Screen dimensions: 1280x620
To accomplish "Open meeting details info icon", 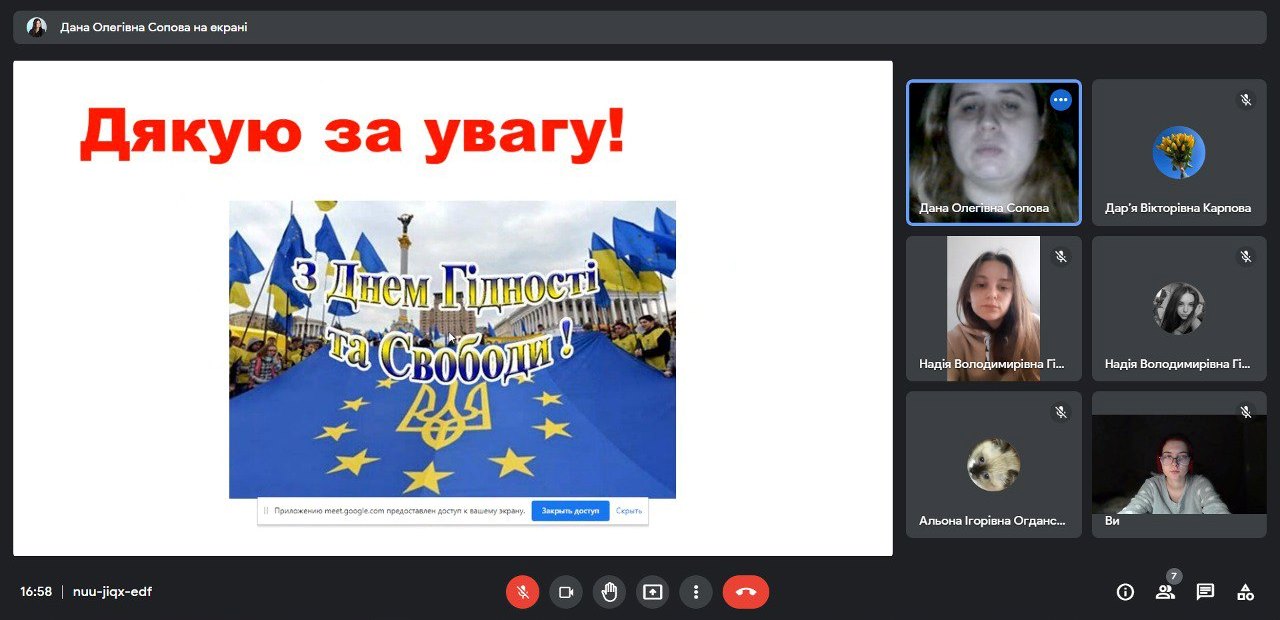I will click(x=1125, y=592).
